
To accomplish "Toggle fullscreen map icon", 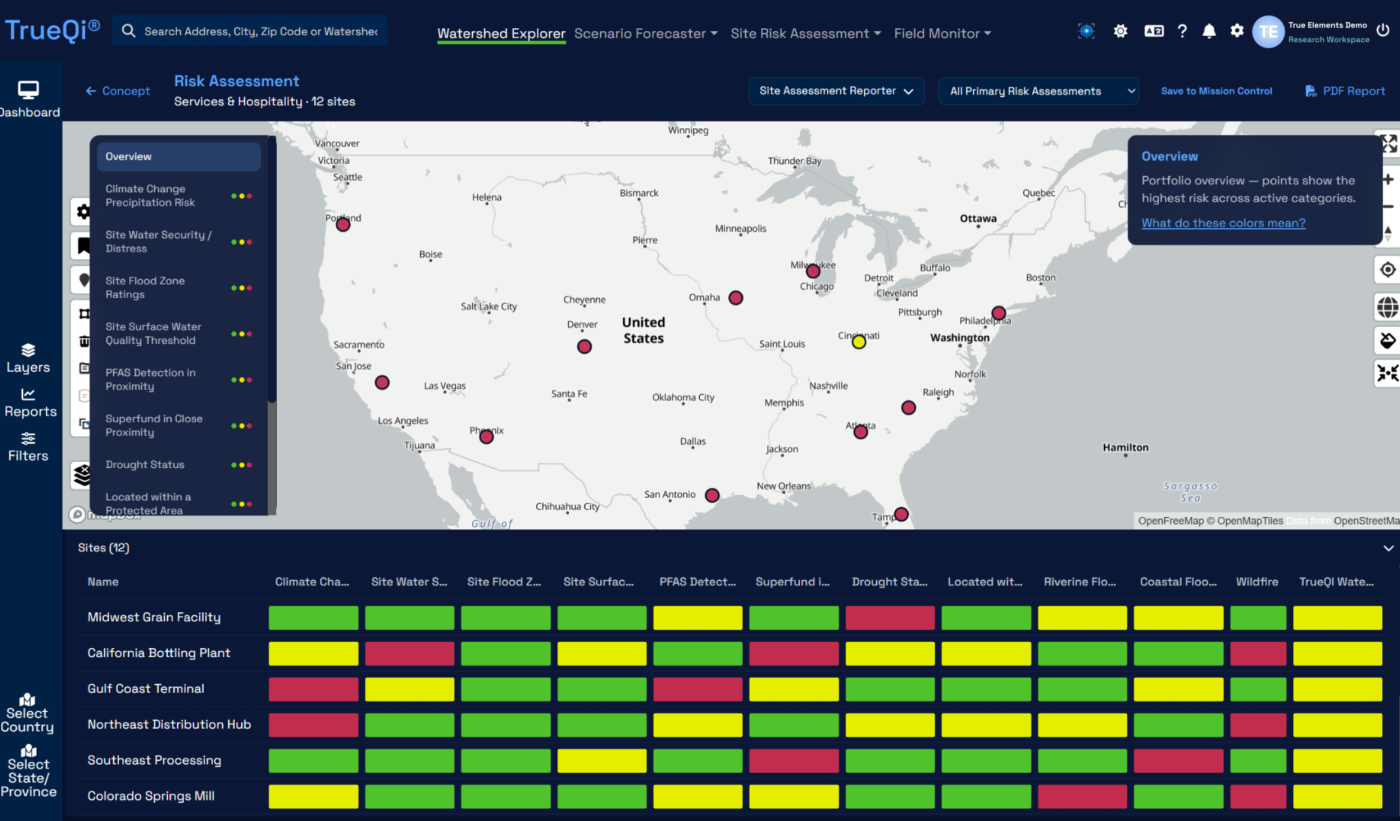I will click(x=1389, y=144).
